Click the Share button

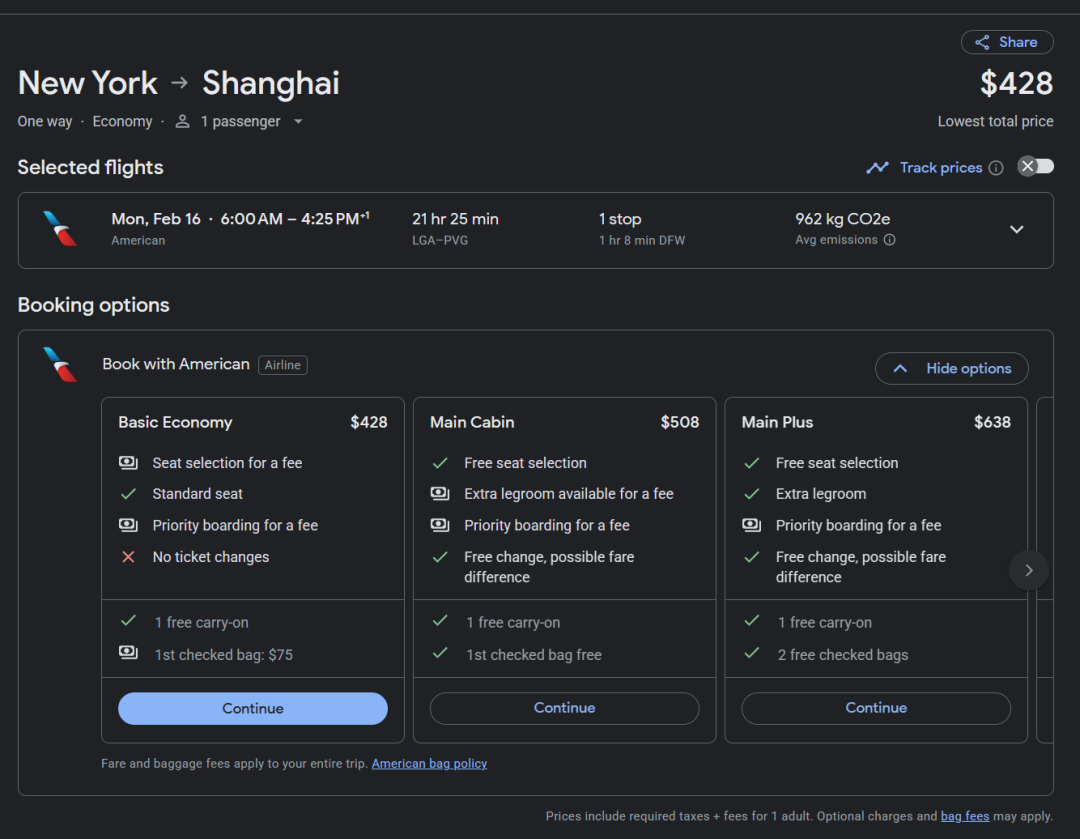coord(1006,42)
